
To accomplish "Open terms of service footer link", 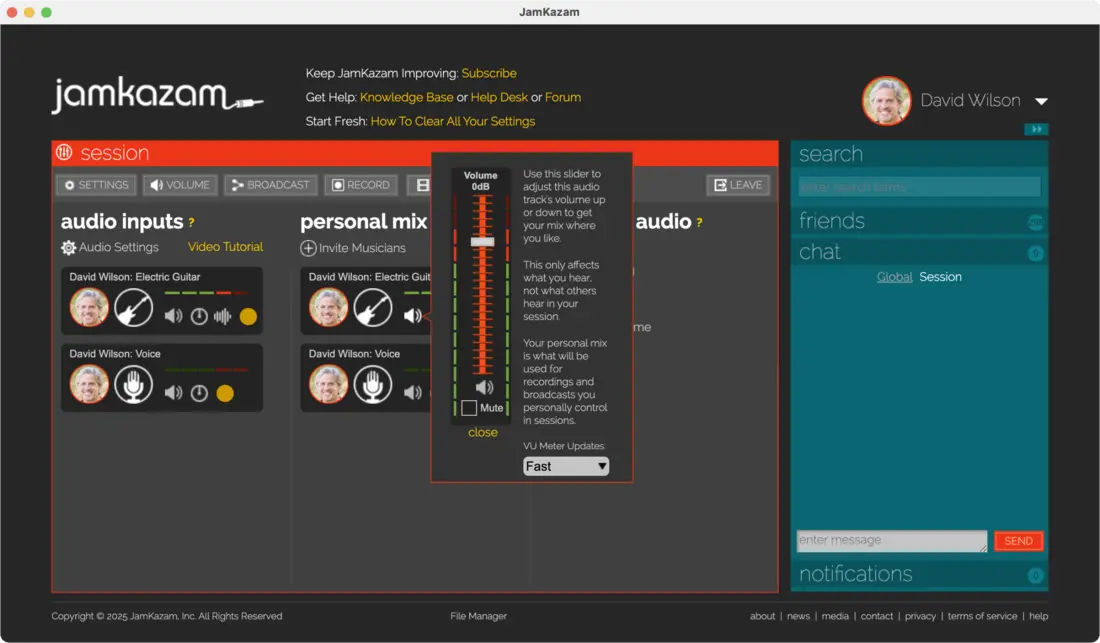I will (982, 616).
